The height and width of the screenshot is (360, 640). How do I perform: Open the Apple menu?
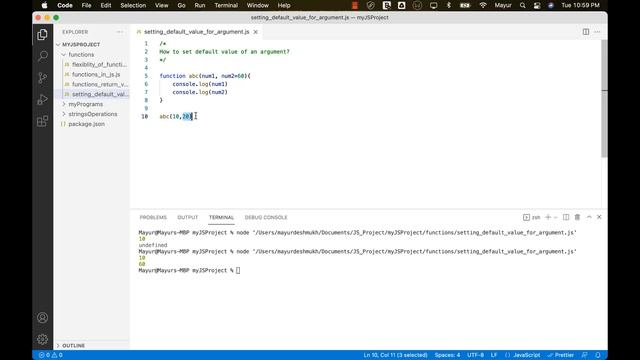coord(44,5)
